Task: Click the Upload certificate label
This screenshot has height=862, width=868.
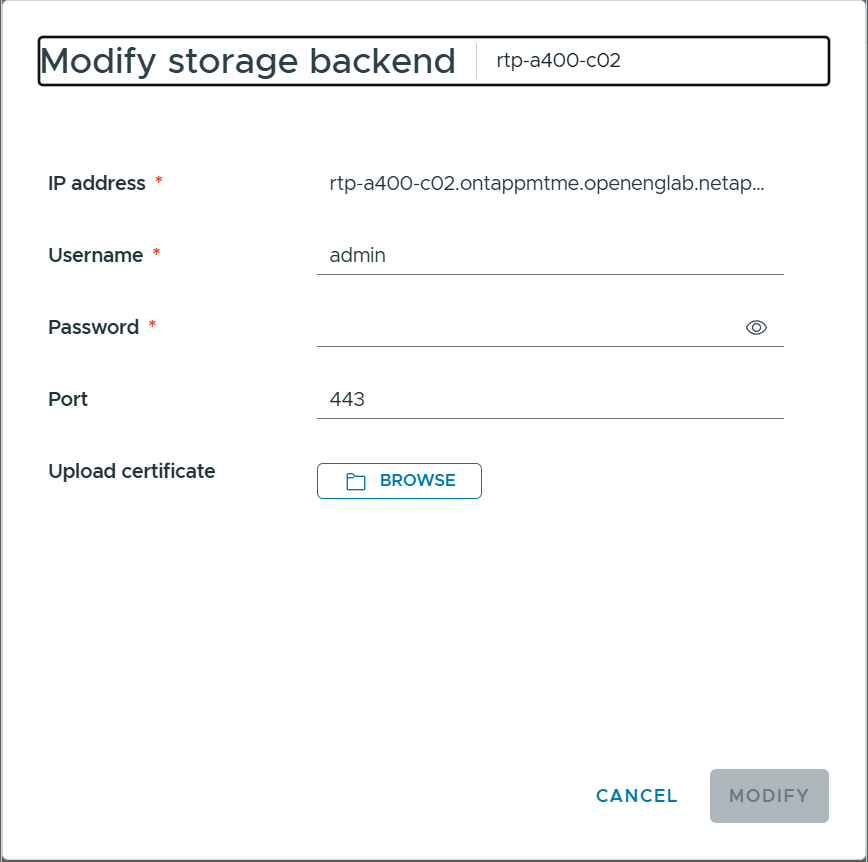Action: 132,471
